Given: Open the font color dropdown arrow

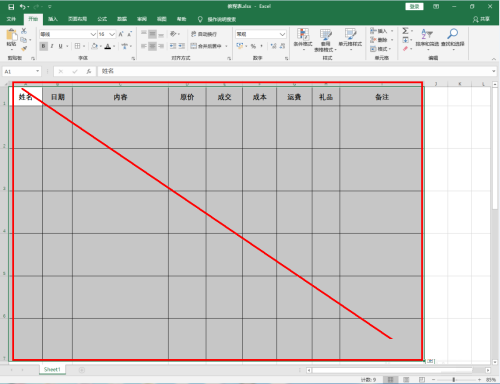Looking at the screenshot, I should (114, 46).
